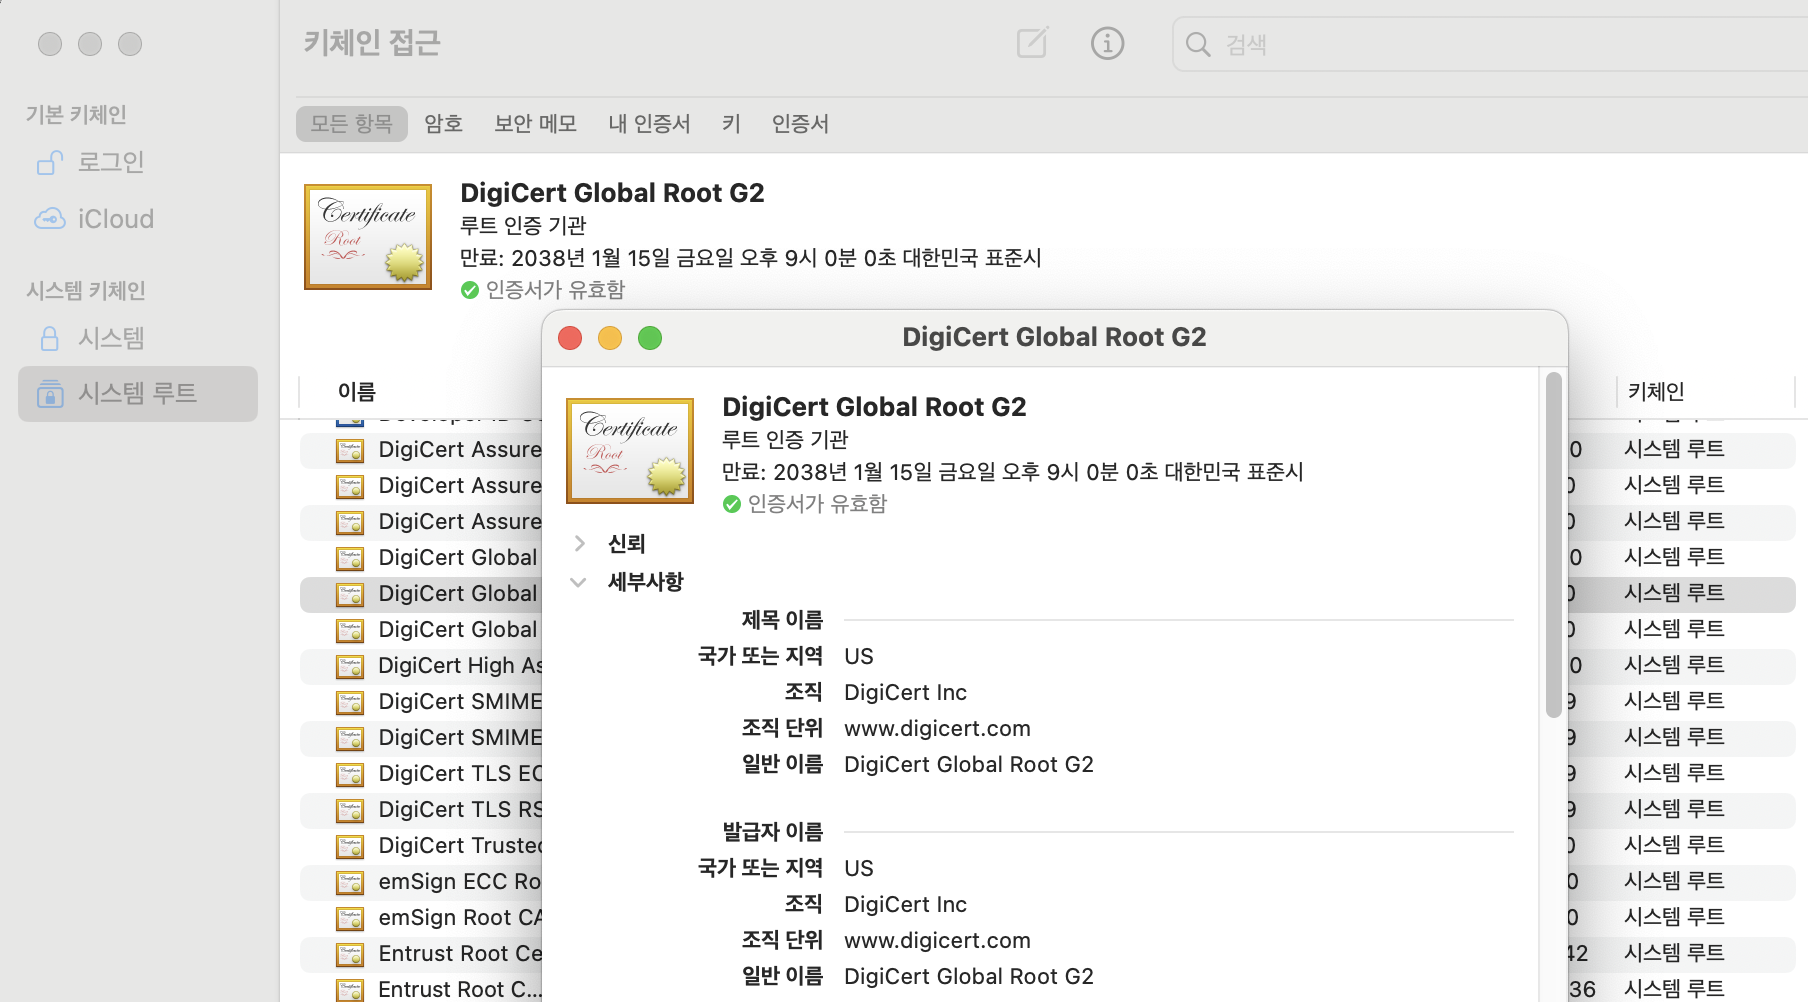The height and width of the screenshot is (1002, 1808).
Task: Close the DigiCert Global Root G2 detail window
Action: pos(570,338)
